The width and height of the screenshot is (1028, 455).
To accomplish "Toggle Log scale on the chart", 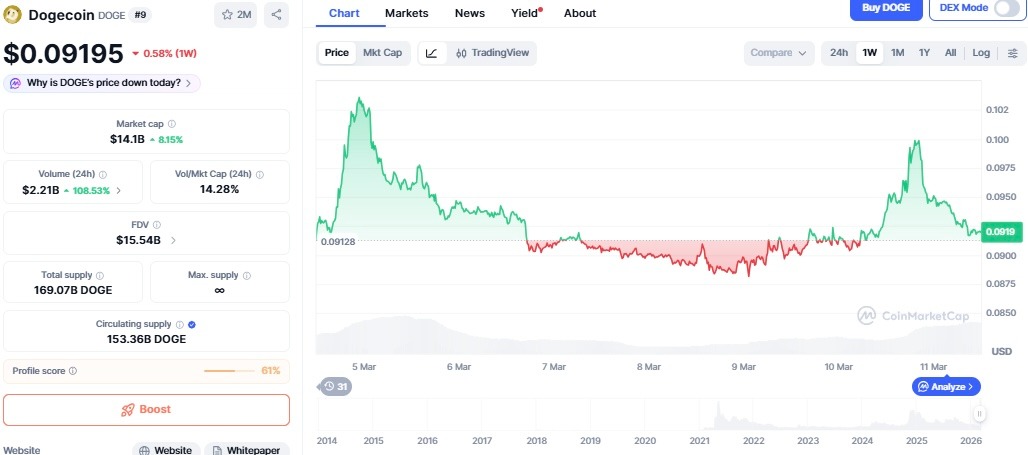I will pos(981,53).
